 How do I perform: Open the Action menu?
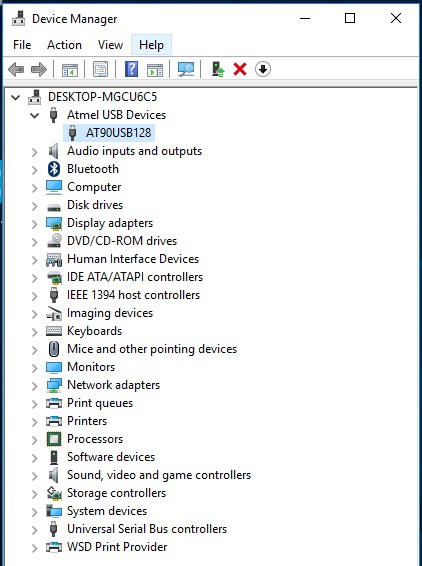tap(64, 45)
